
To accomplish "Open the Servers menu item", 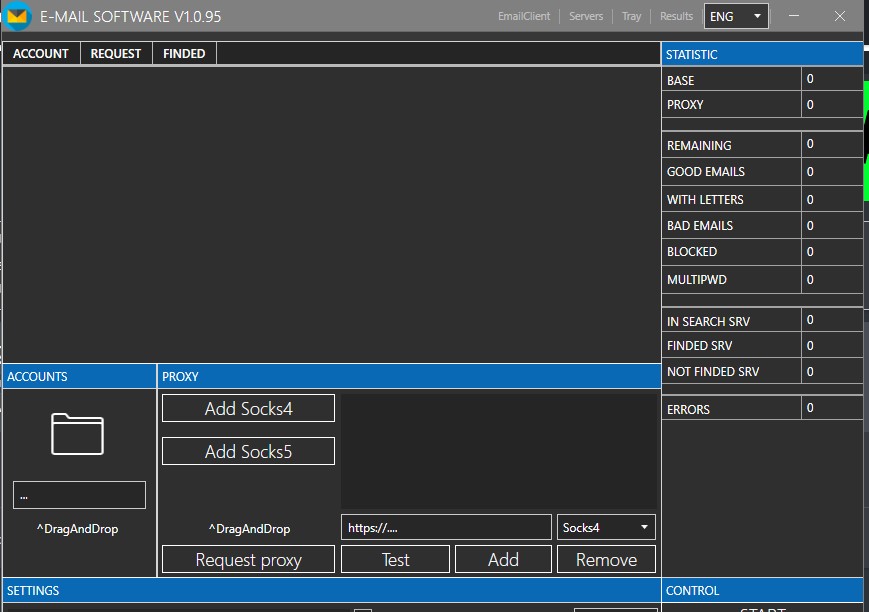I will point(586,16).
